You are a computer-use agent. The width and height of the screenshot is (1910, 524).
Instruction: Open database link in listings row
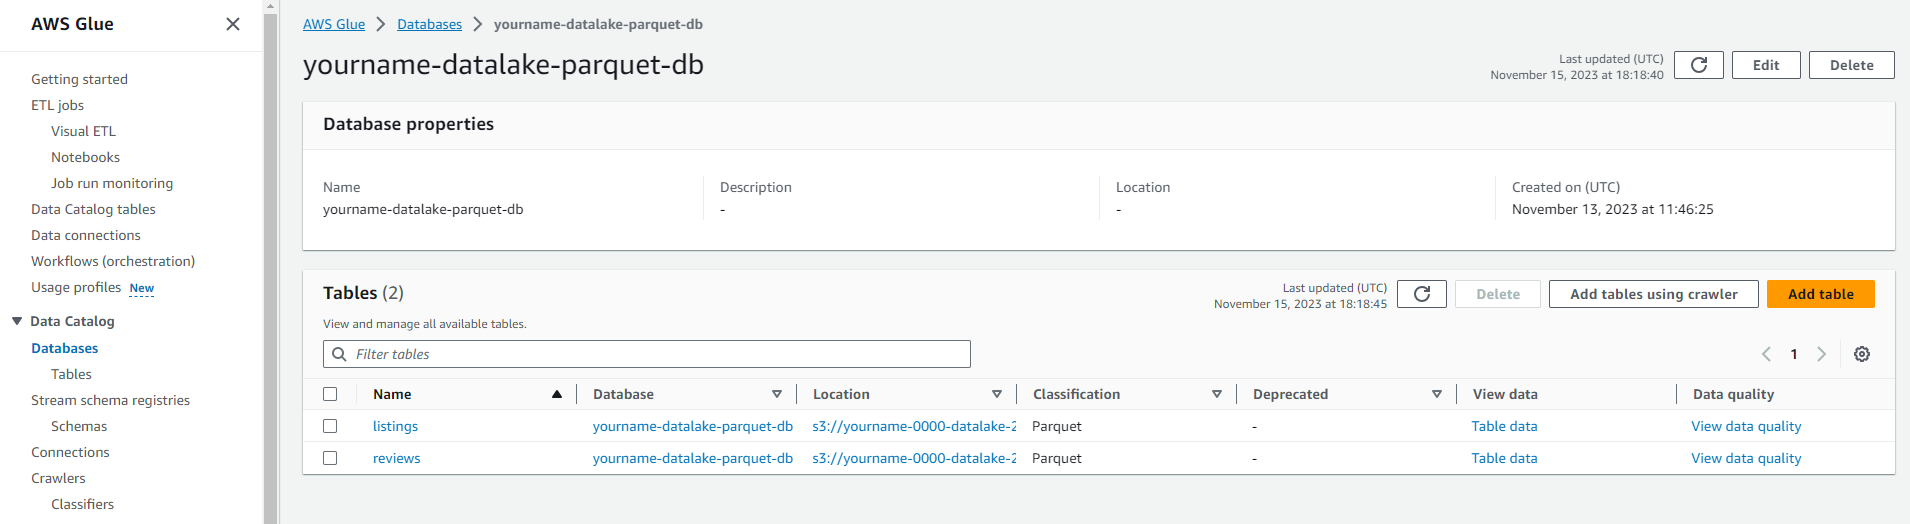click(x=692, y=426)
